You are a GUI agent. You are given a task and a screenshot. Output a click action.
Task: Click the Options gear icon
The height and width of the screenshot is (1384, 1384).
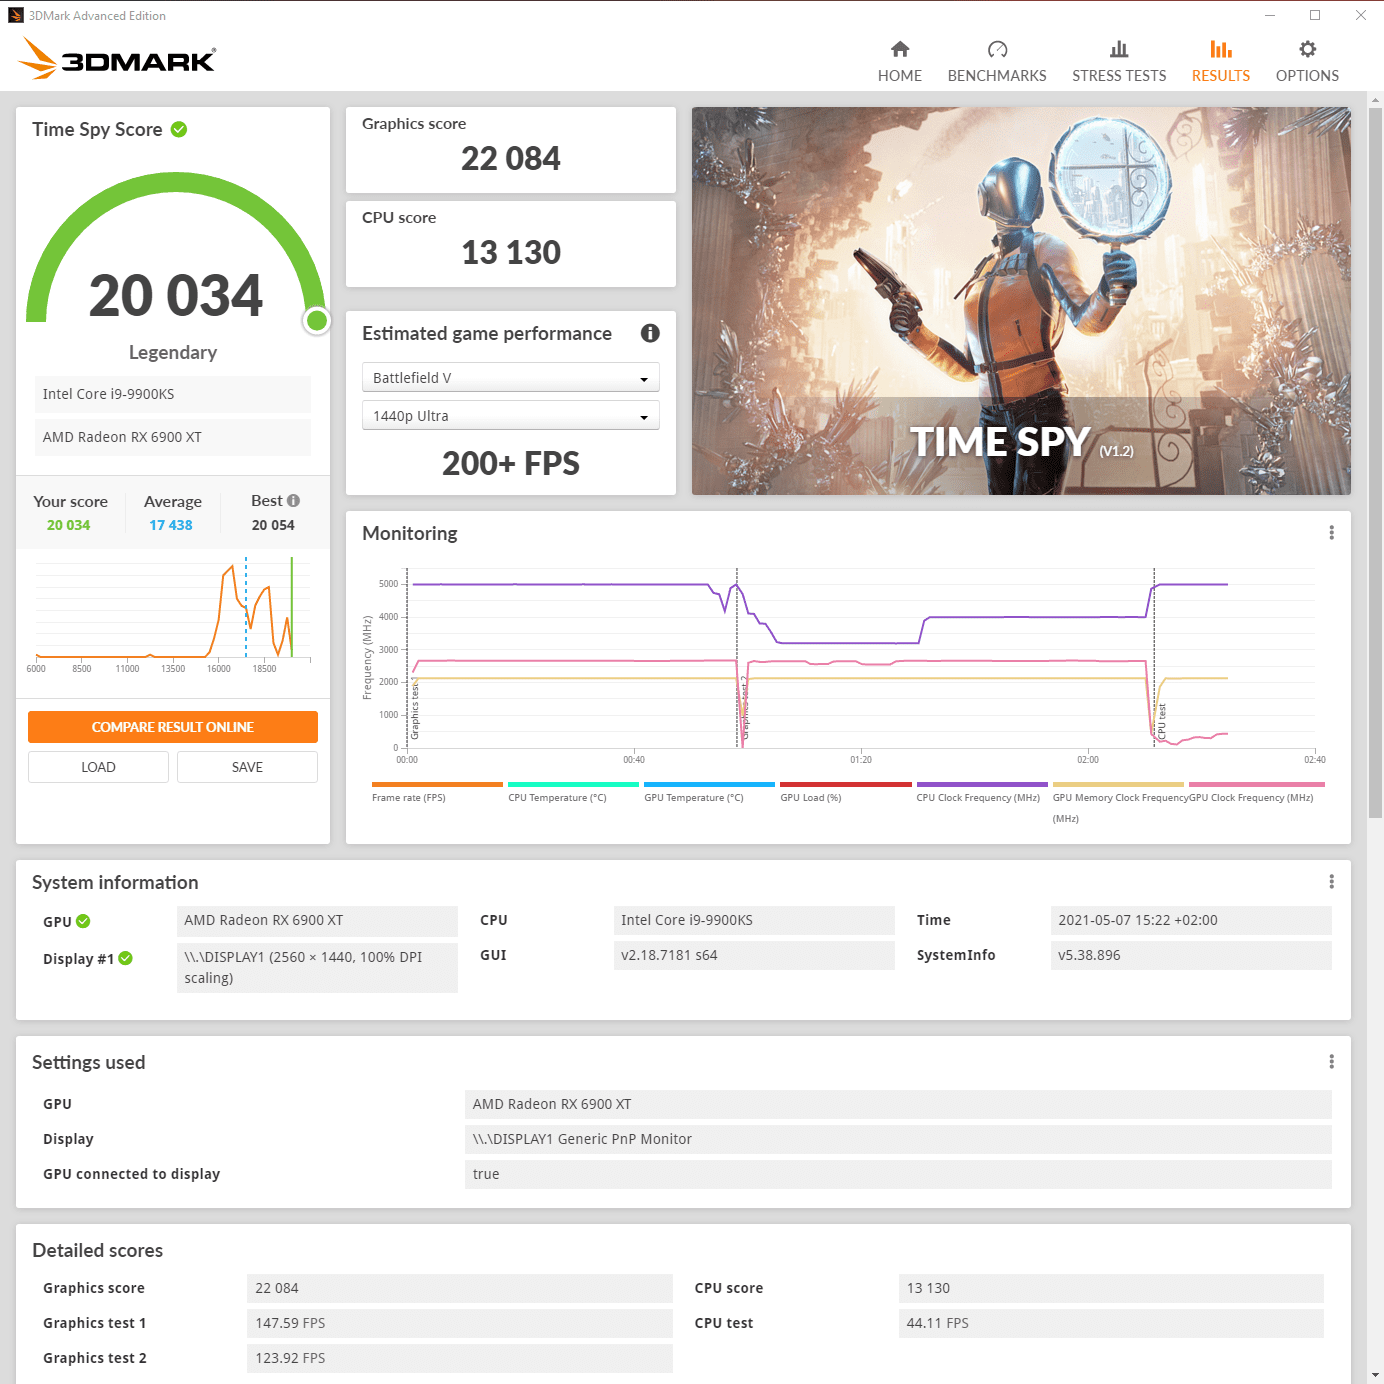(x=1307, y=49)
